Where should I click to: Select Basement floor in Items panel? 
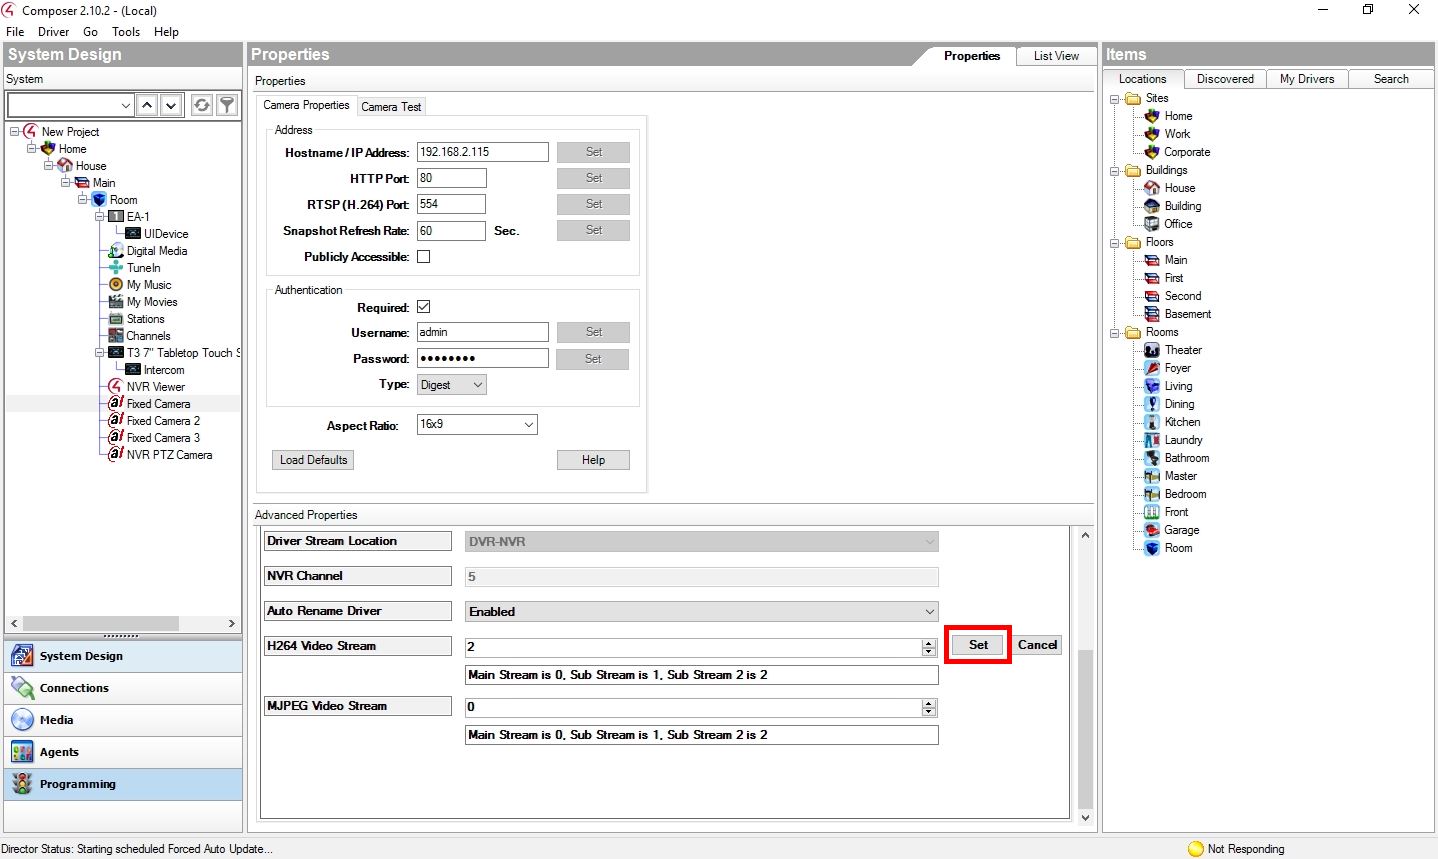pos(1187,314)
